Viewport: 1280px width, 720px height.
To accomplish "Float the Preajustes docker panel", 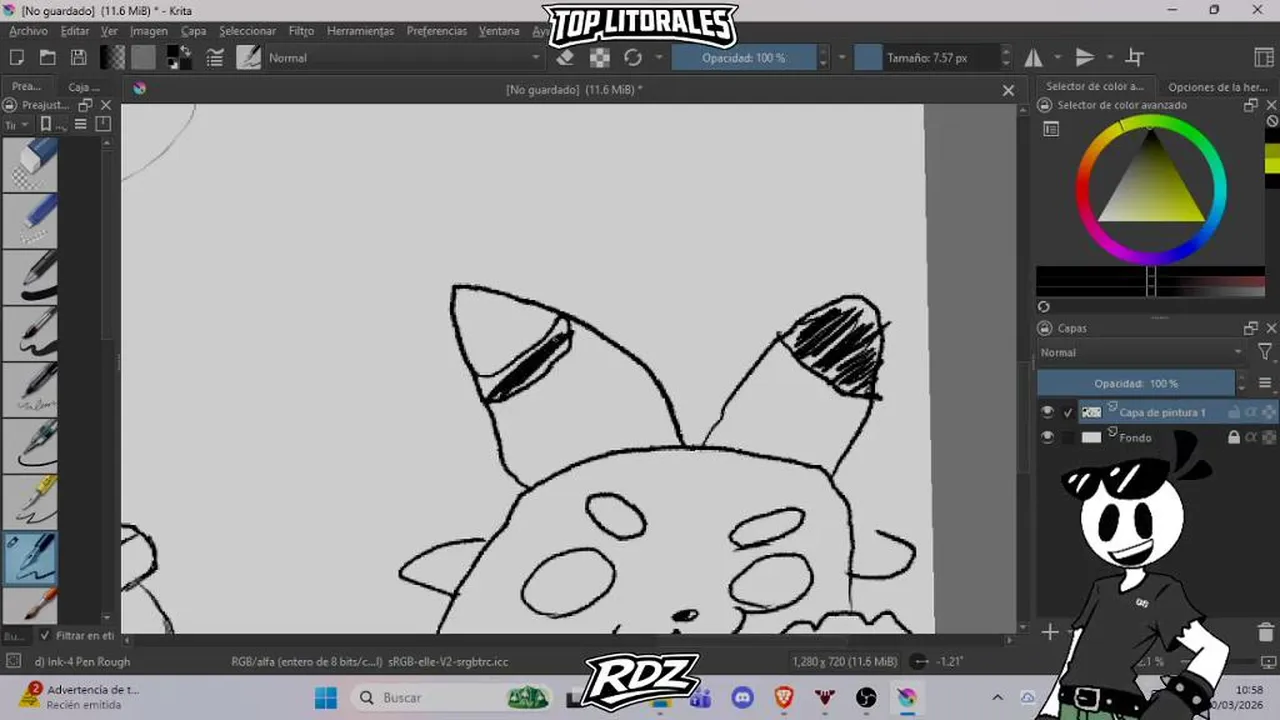I will click(x=86, y=105).
